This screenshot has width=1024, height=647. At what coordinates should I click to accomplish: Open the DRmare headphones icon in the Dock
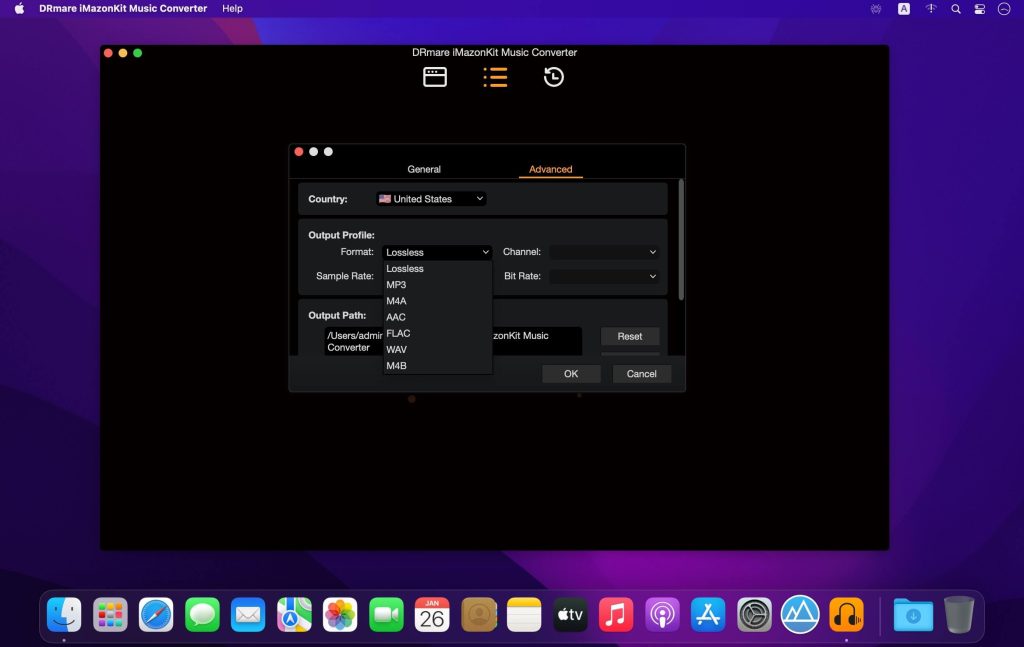tap(846, 614)
